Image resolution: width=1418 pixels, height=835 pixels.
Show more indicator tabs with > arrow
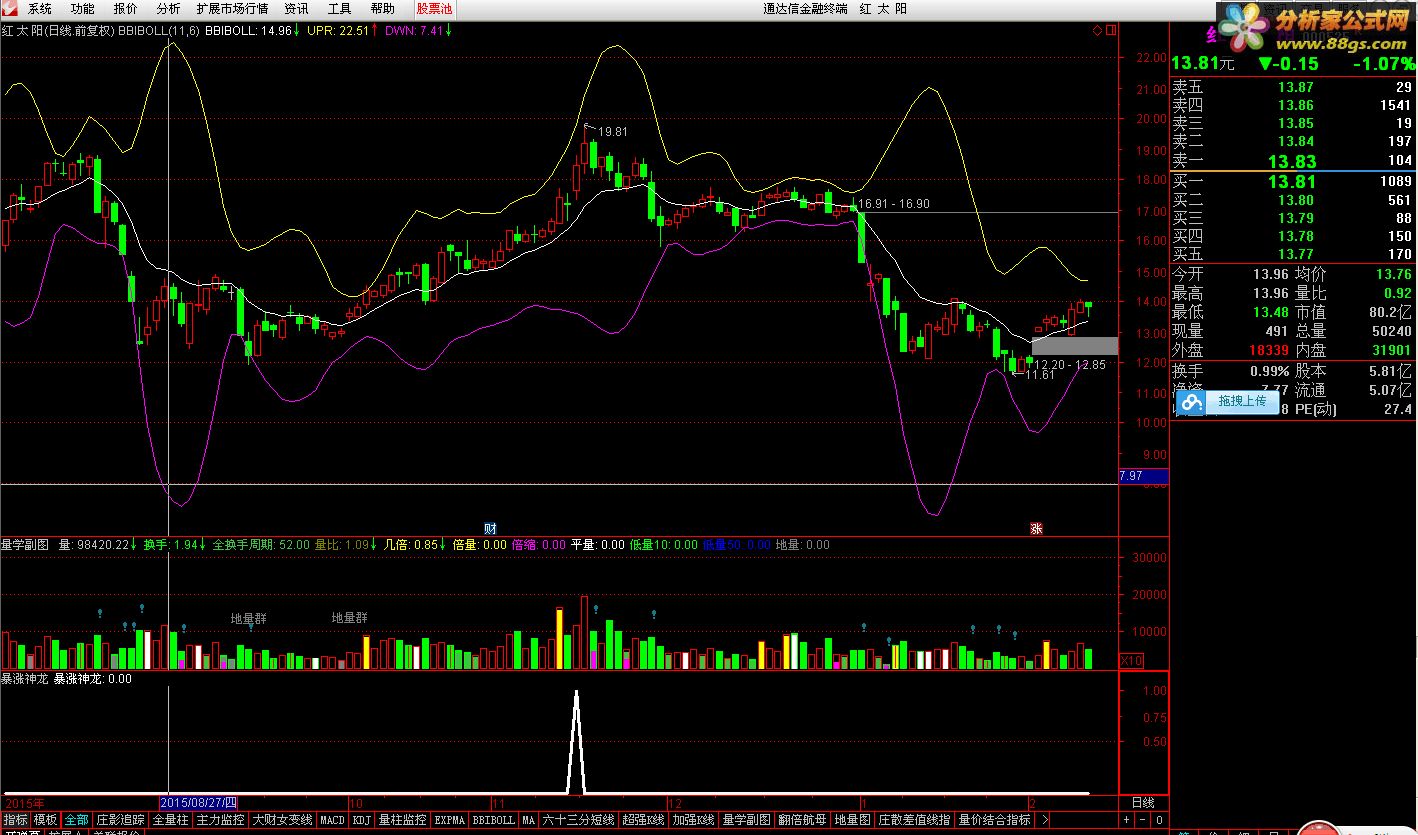coord(1045,819)
